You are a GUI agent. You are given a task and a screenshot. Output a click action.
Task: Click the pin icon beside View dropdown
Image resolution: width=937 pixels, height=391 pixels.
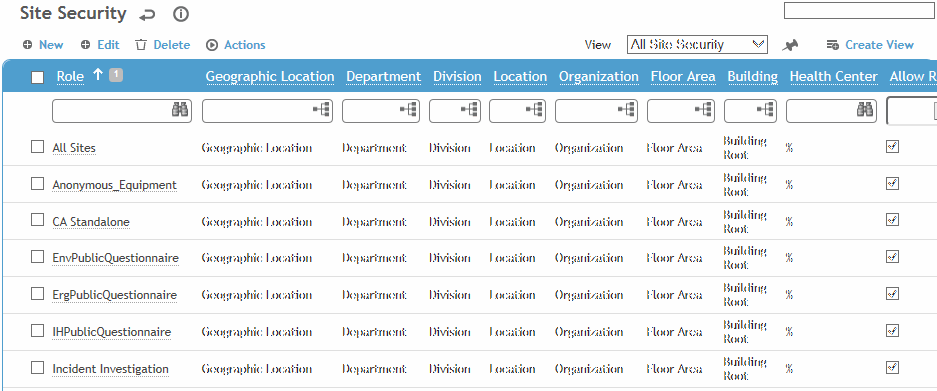click(790, 45)
